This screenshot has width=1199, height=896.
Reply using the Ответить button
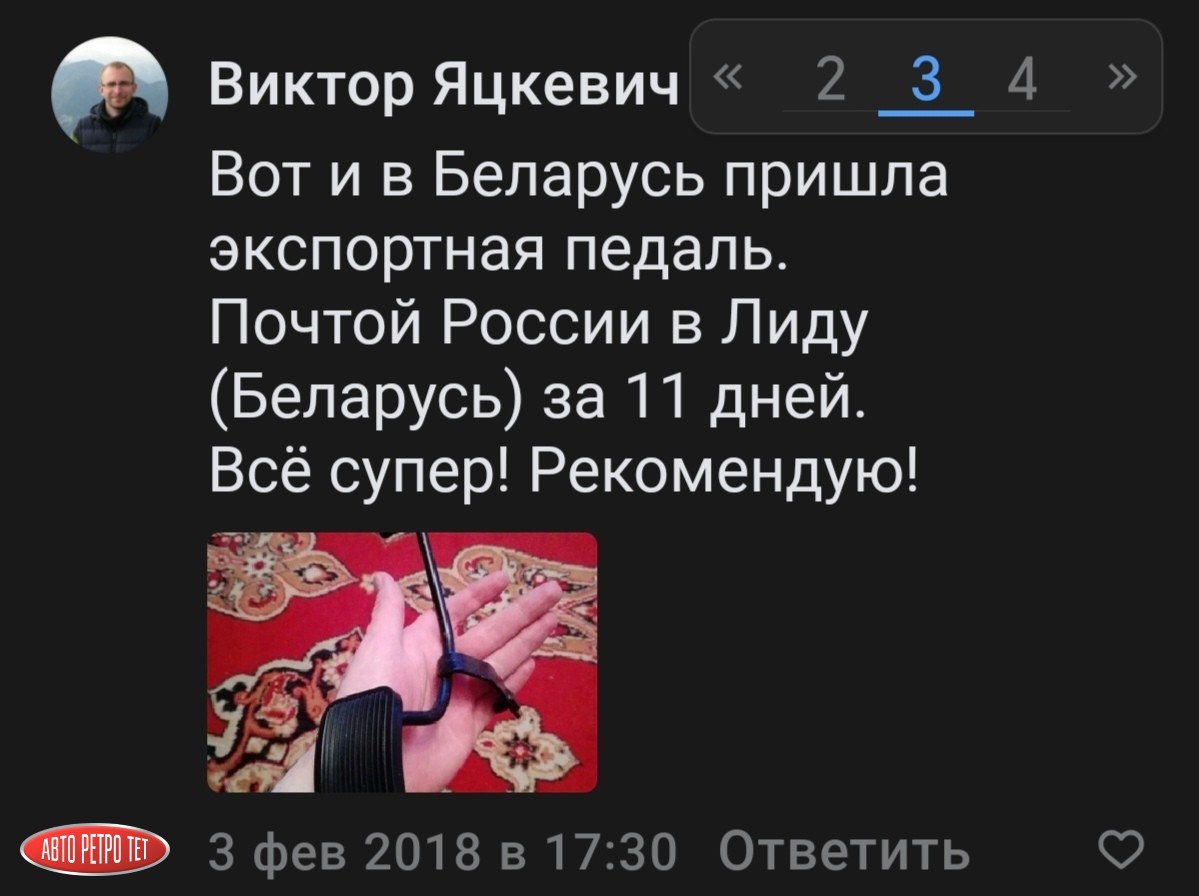coord(844,851)
